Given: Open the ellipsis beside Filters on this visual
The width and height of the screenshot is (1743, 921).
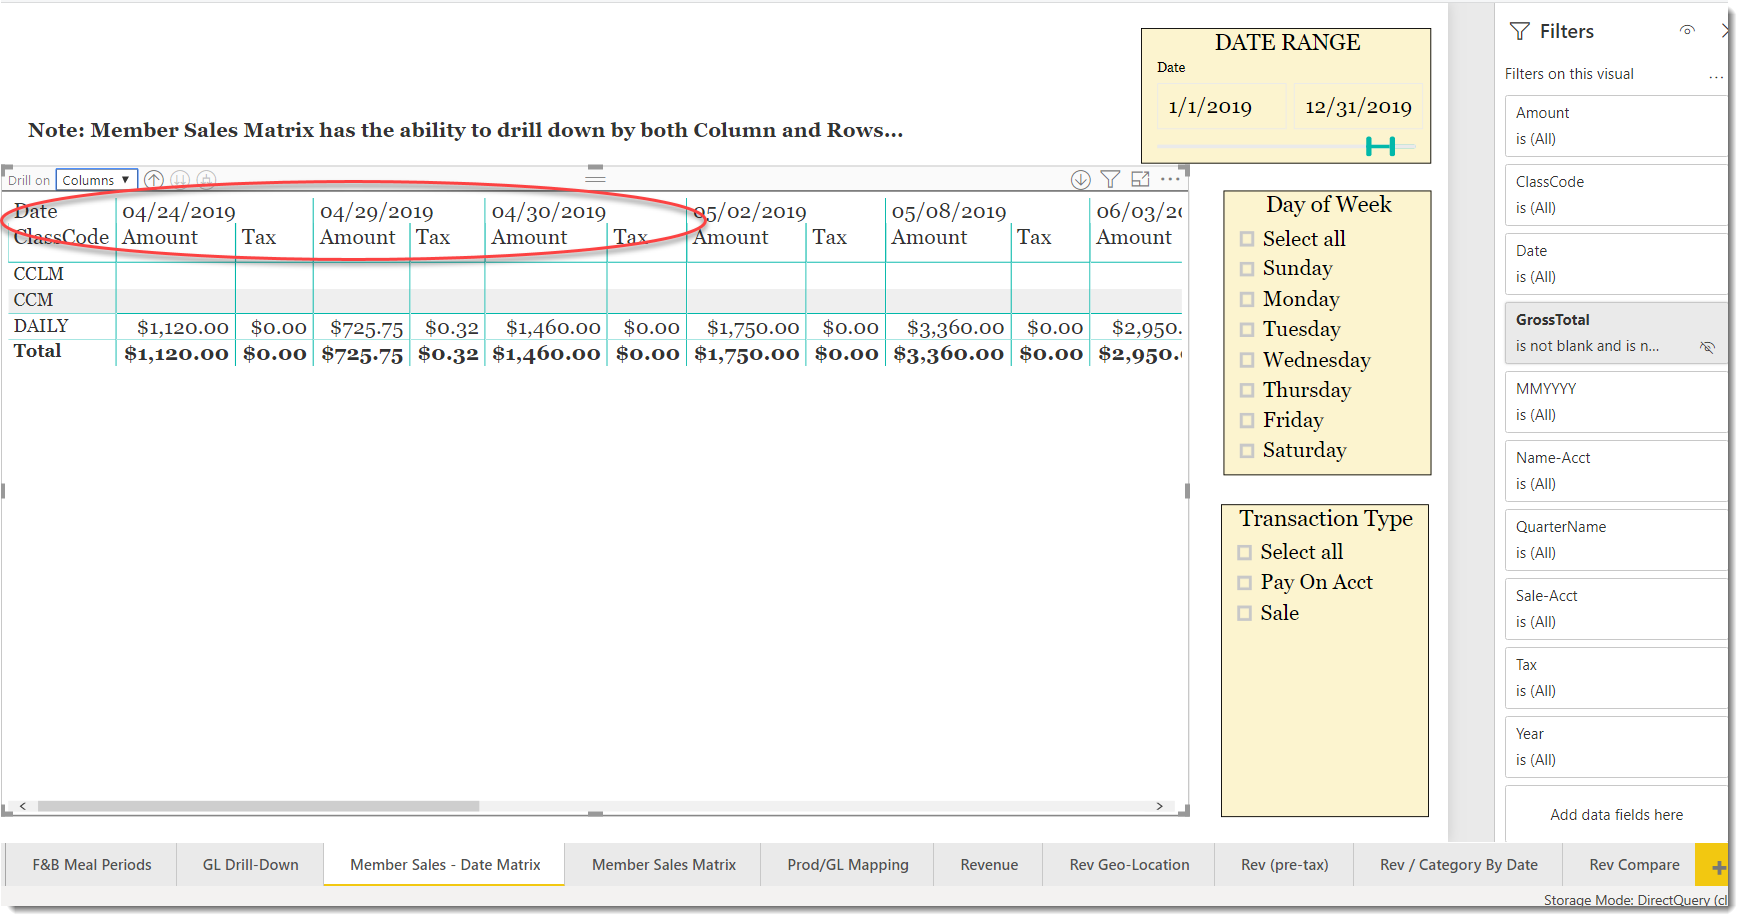Looking at the screenshot, I should pos(1716,75).
